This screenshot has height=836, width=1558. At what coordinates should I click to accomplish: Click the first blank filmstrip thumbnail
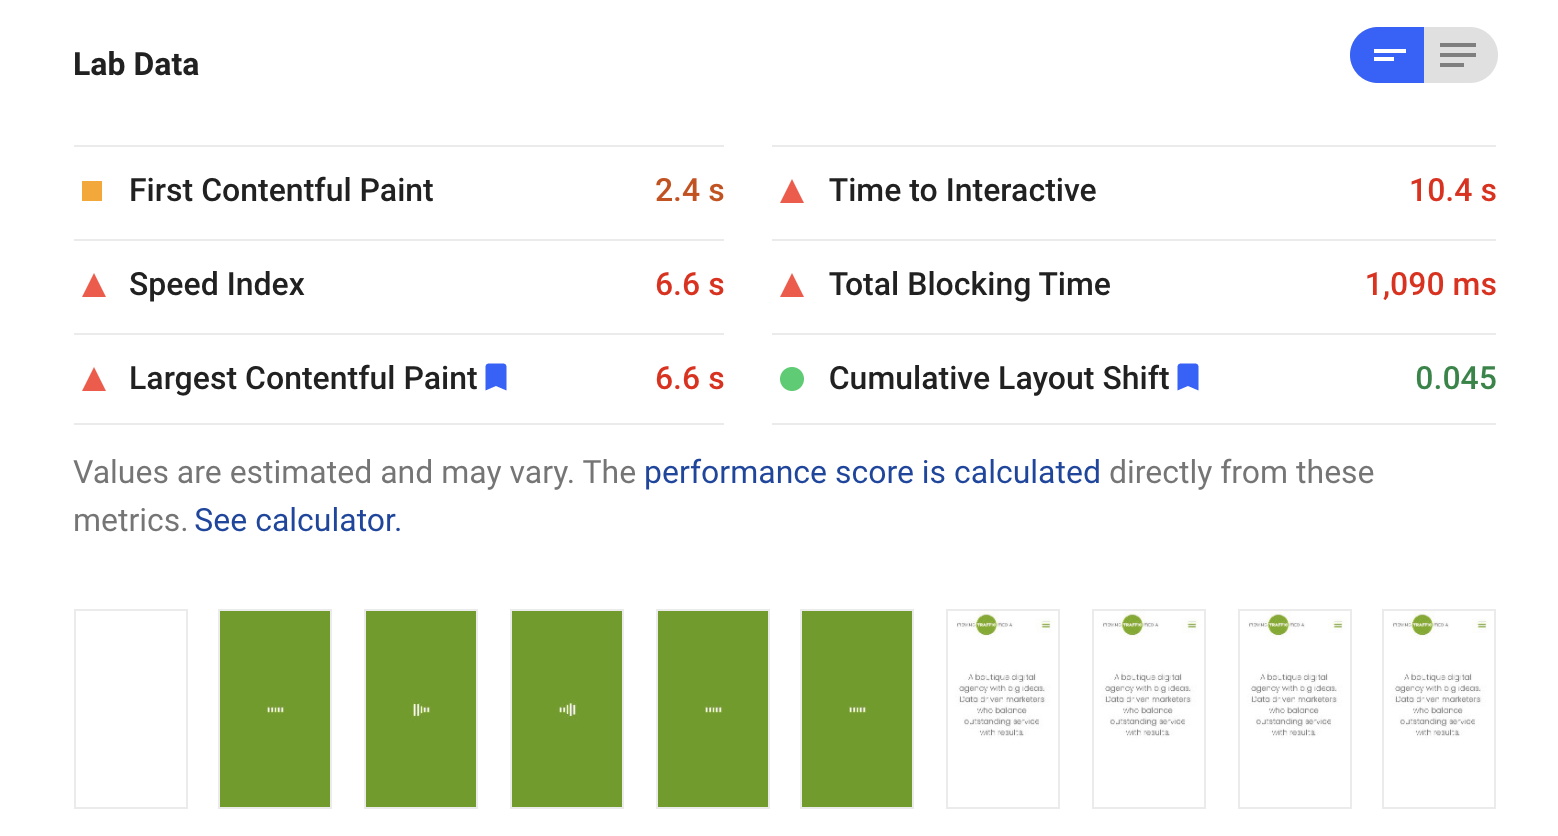[x=130, y=709]
